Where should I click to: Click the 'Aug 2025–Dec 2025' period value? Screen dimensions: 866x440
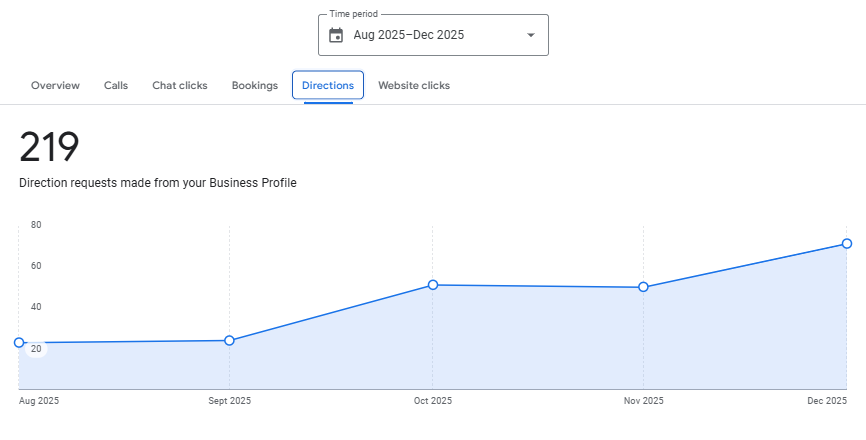click(x=409, y=35)
